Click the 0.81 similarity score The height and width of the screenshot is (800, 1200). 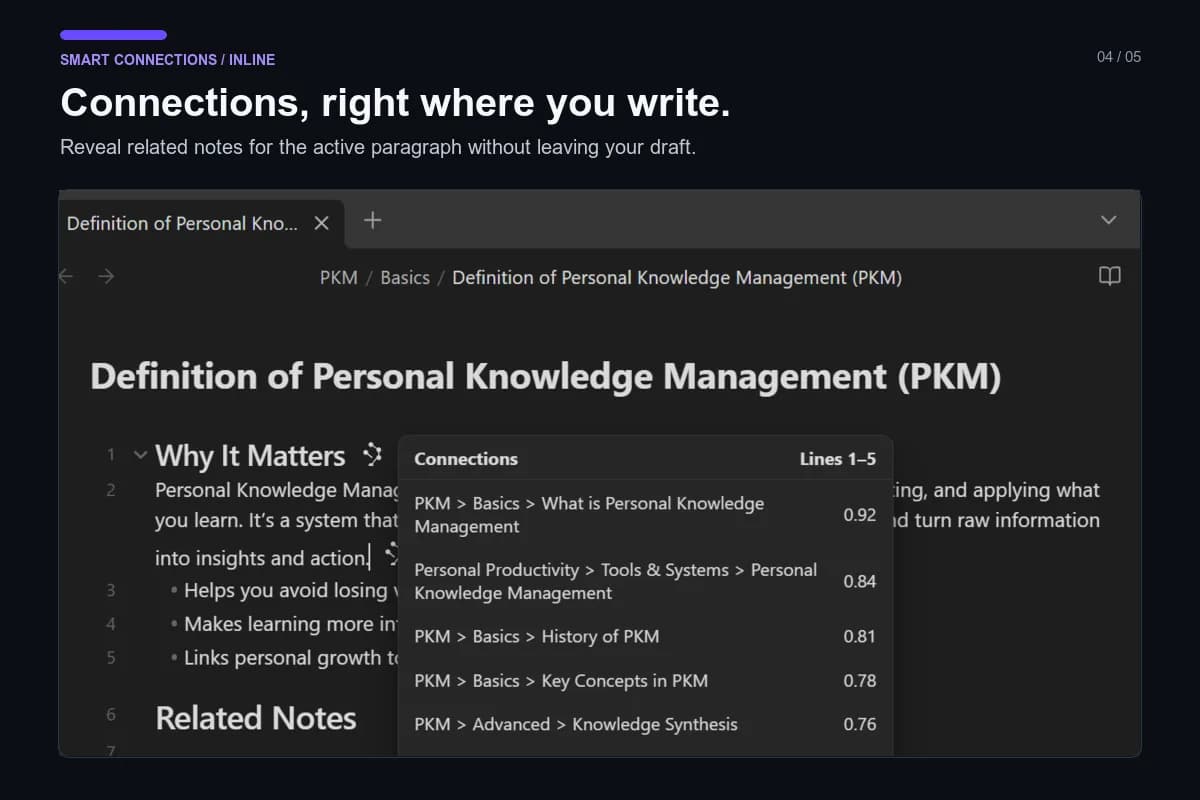coord(859,636)
